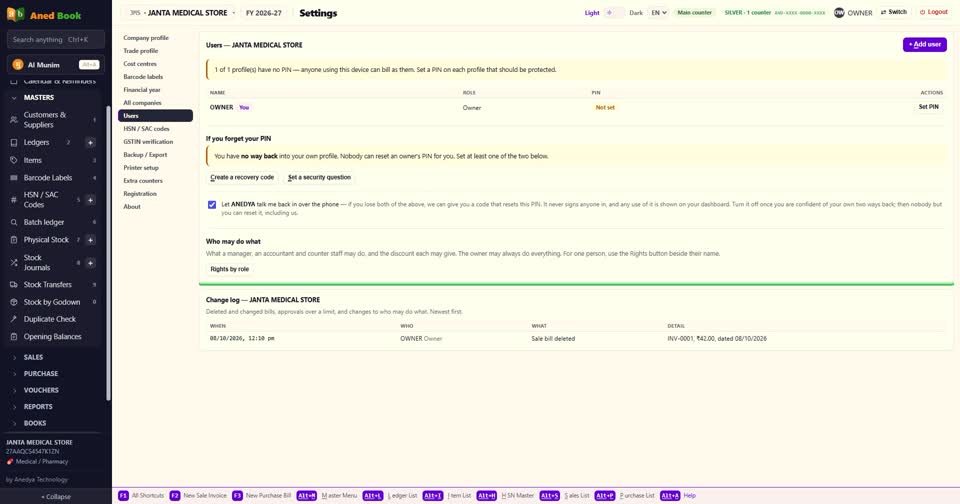Click the F3 New Purchase Bill badge
Viewport: 960px width, 504px height.
pos(237,495)
